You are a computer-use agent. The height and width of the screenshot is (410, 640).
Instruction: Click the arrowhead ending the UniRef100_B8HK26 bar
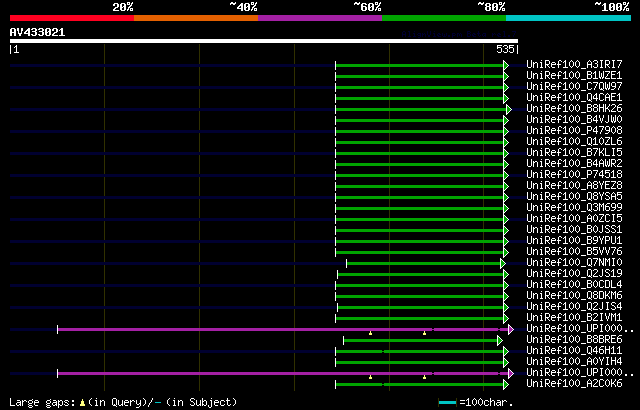509,109
